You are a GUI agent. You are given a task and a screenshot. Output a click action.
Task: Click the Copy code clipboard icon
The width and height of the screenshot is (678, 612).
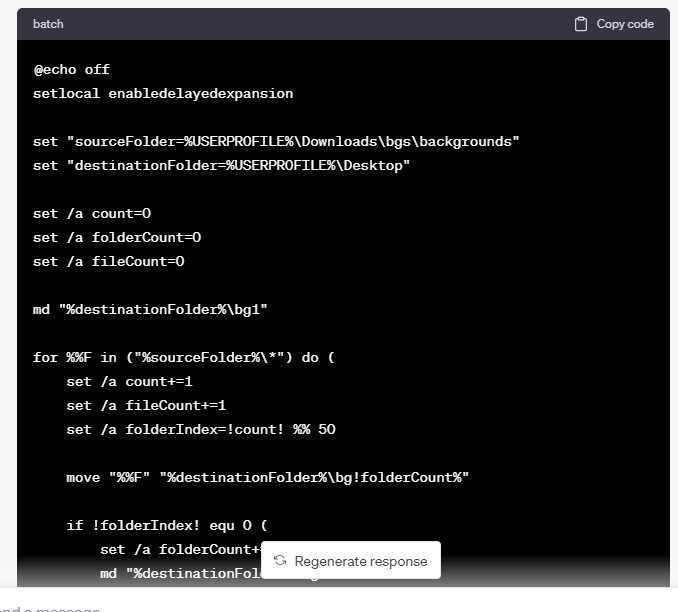pos(581,24)
